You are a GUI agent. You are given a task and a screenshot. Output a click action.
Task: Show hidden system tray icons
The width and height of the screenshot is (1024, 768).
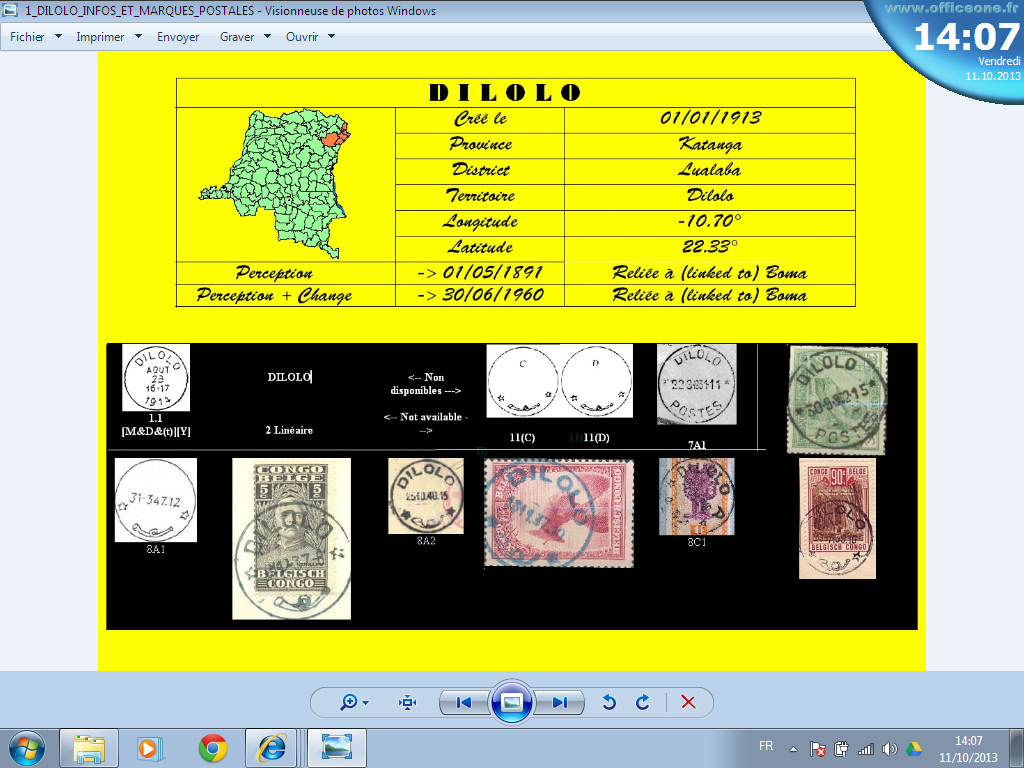(792, 747)
